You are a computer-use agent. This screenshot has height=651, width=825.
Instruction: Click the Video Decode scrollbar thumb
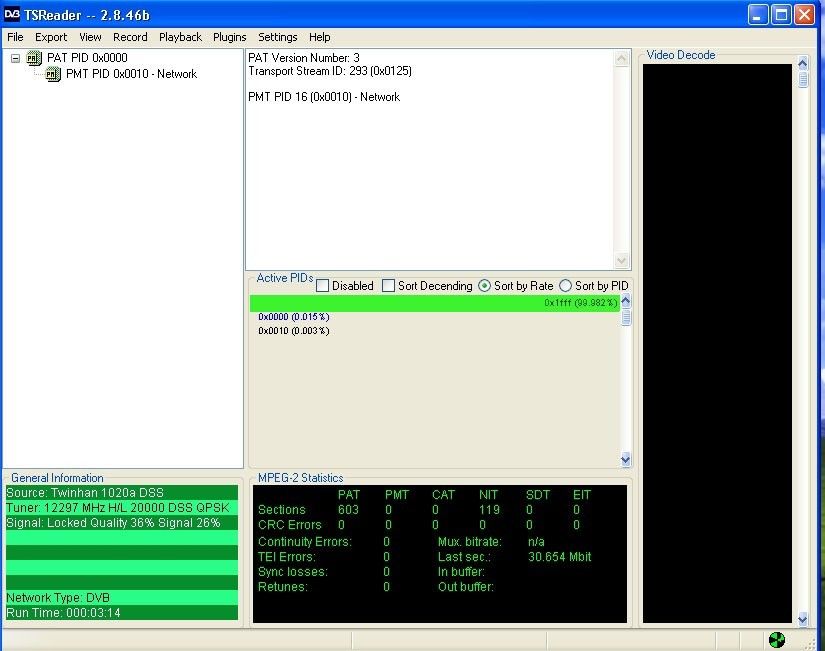802,79
